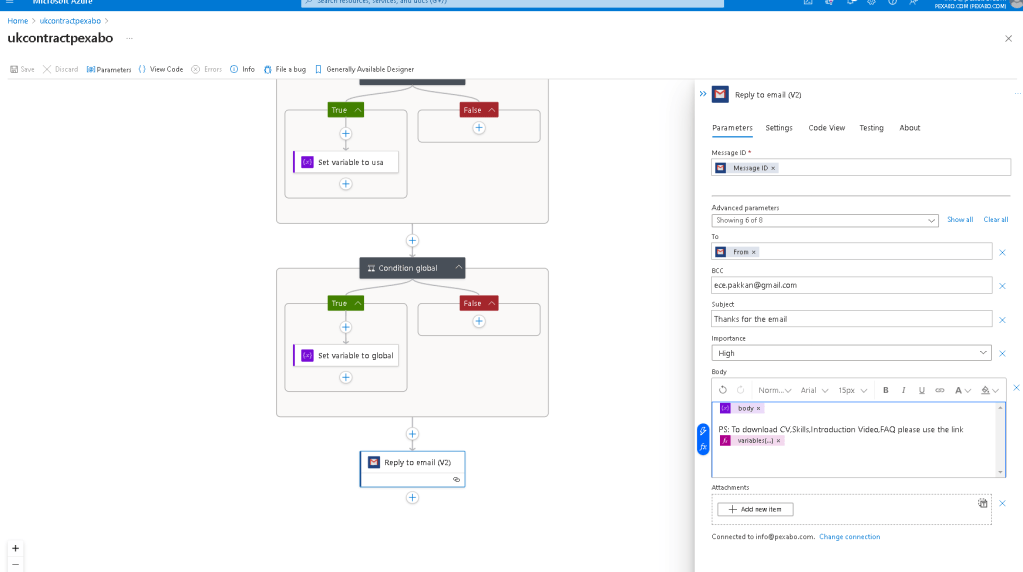Screen dimensions: 1023x572
Task: Click the Change connection link
Action: 849,537
